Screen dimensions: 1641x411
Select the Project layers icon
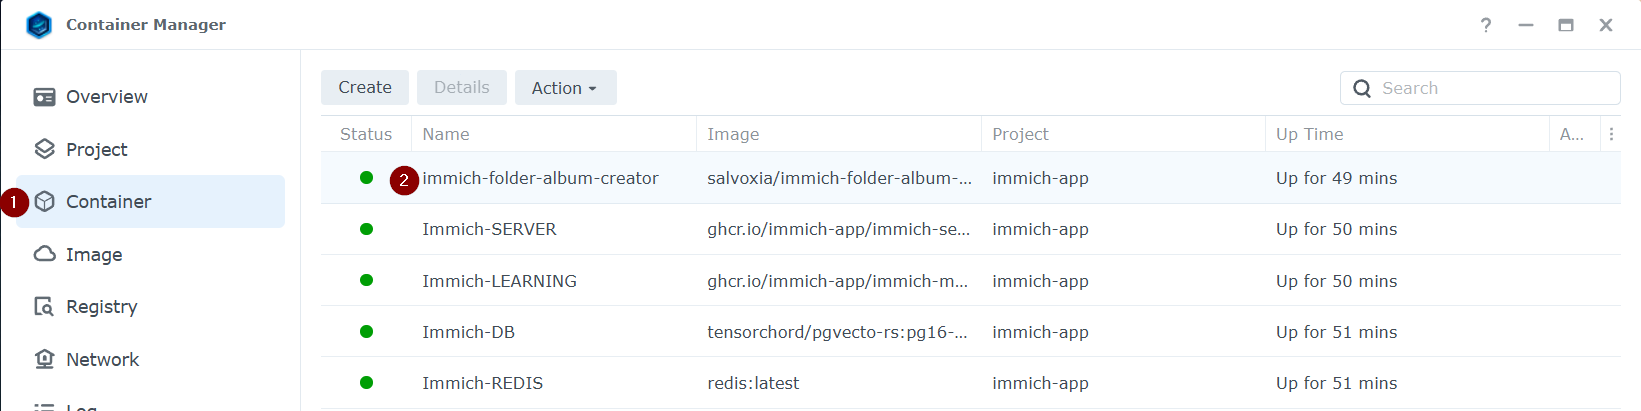[44, 149]
